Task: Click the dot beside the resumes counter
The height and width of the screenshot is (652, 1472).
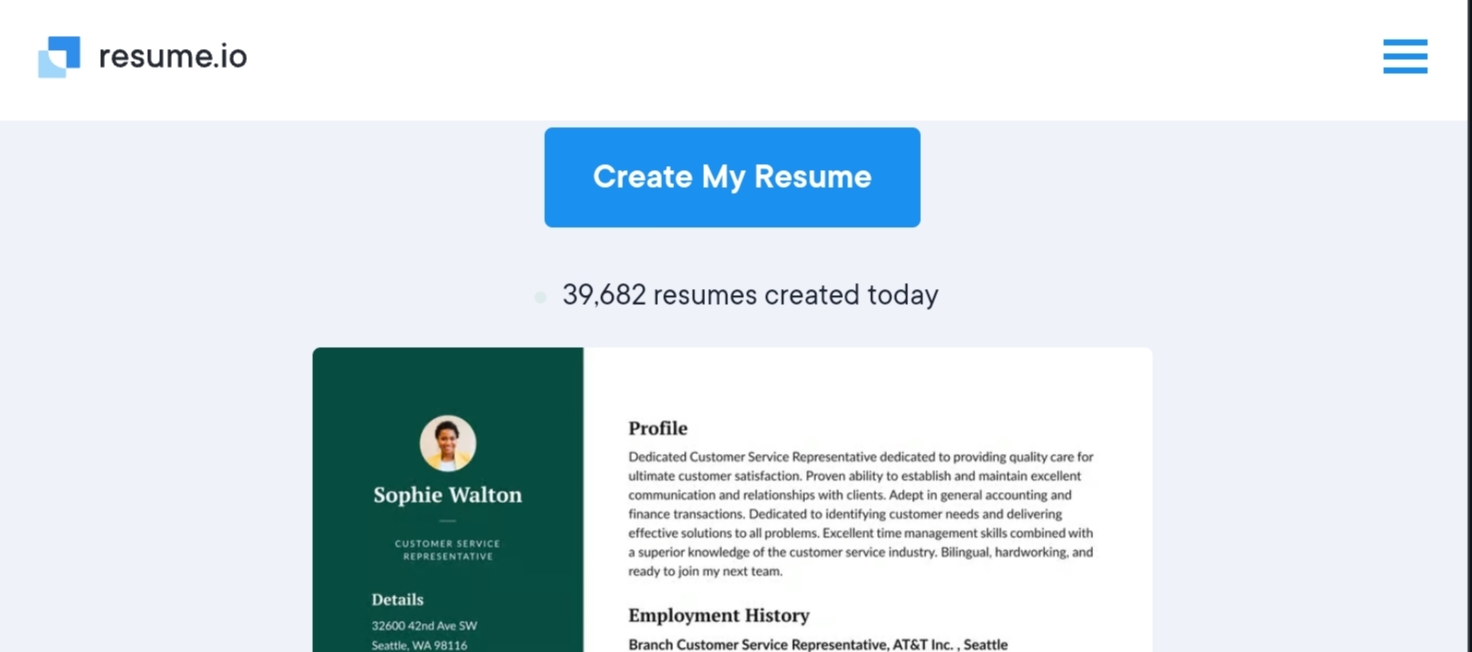Action: point(540,297)
